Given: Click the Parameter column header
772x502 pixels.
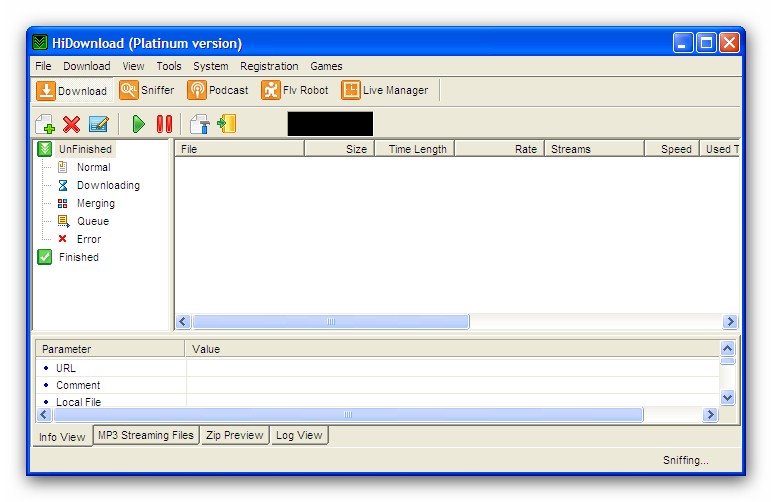Looking at the screenshot, I should coord(110,349).
